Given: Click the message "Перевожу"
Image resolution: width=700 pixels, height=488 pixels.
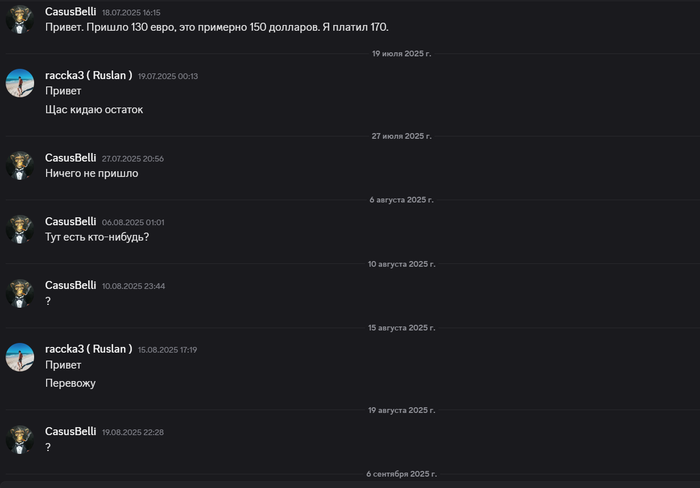Looking at the screenshot, I should [71, 383].
